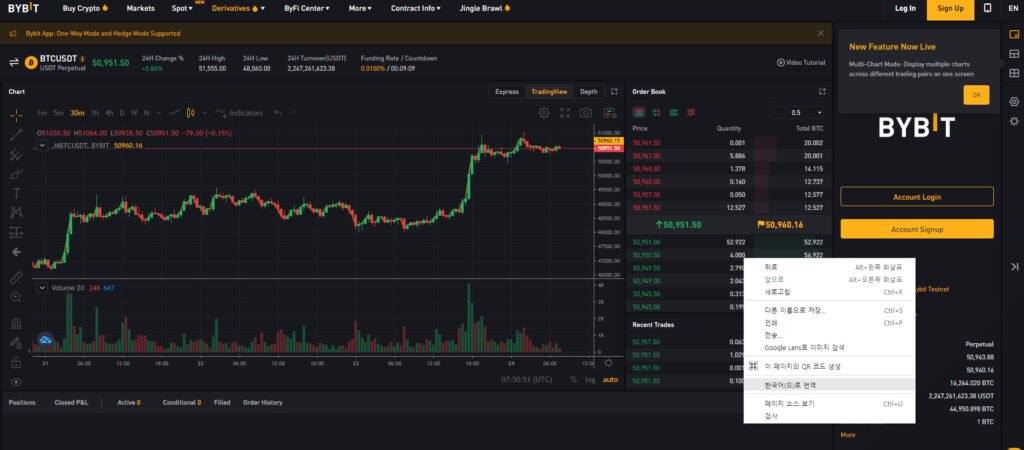Click the yellow Sign Up button
Screen dimensions: 1024x450
pos(950,8)
